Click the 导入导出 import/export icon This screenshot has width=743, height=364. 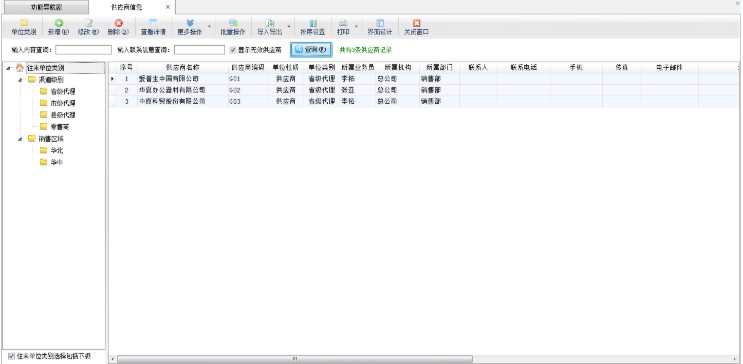(269, 23)
